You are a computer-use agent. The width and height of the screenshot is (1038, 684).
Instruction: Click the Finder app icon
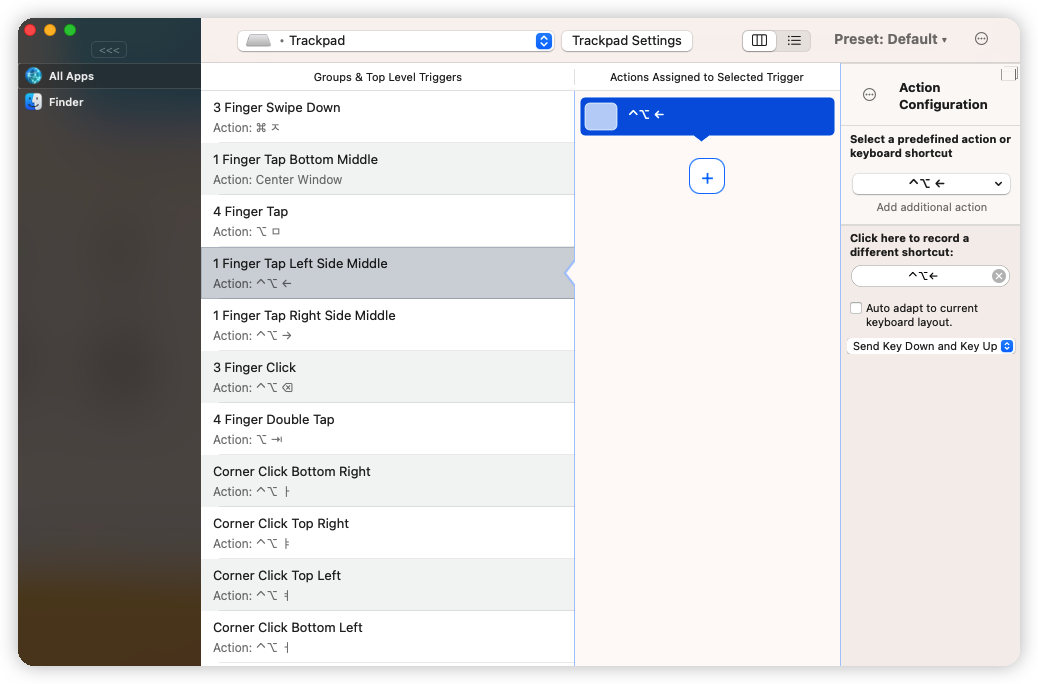pos(34,102)
